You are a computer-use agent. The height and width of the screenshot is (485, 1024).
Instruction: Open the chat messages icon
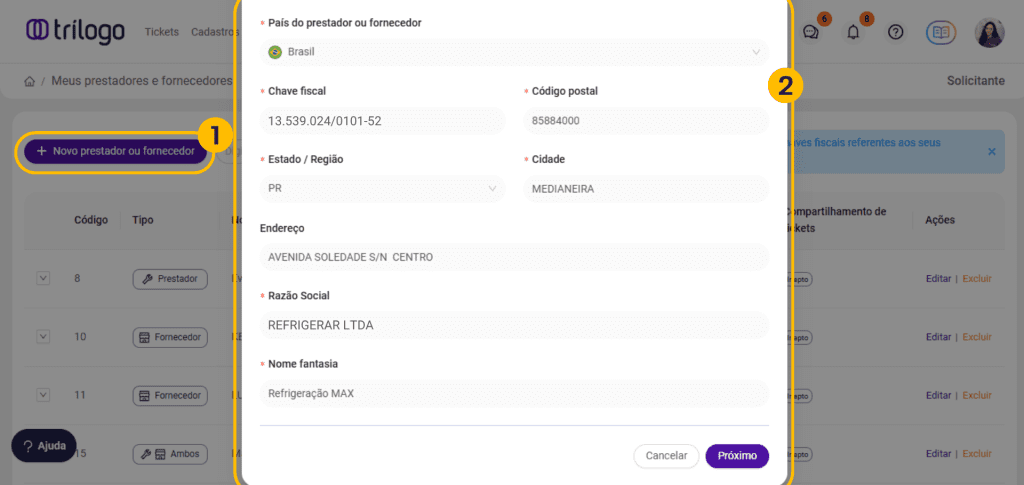[811, 32]
